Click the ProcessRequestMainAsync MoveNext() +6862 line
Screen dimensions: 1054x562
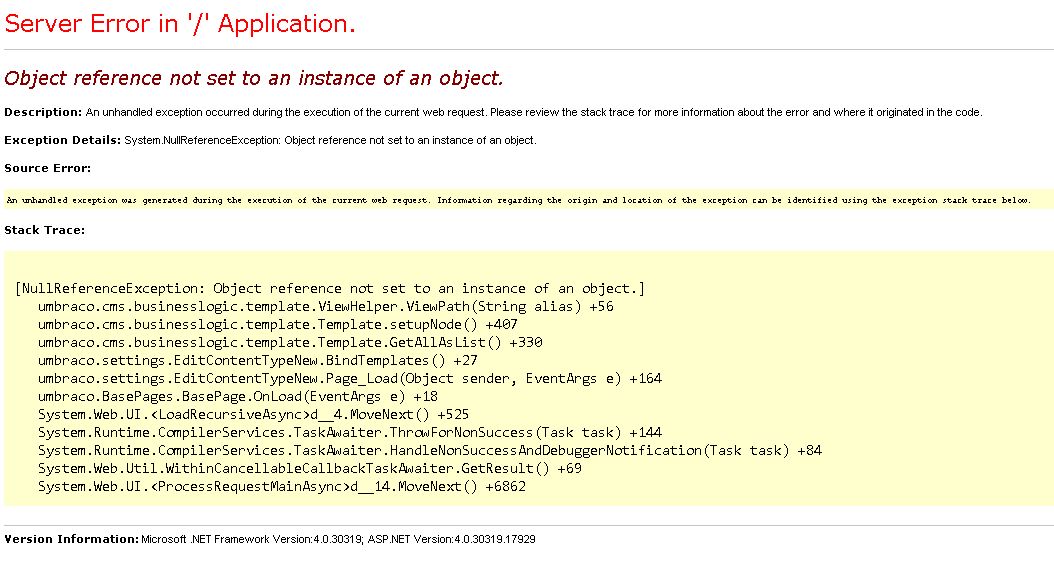click(282, 486)
